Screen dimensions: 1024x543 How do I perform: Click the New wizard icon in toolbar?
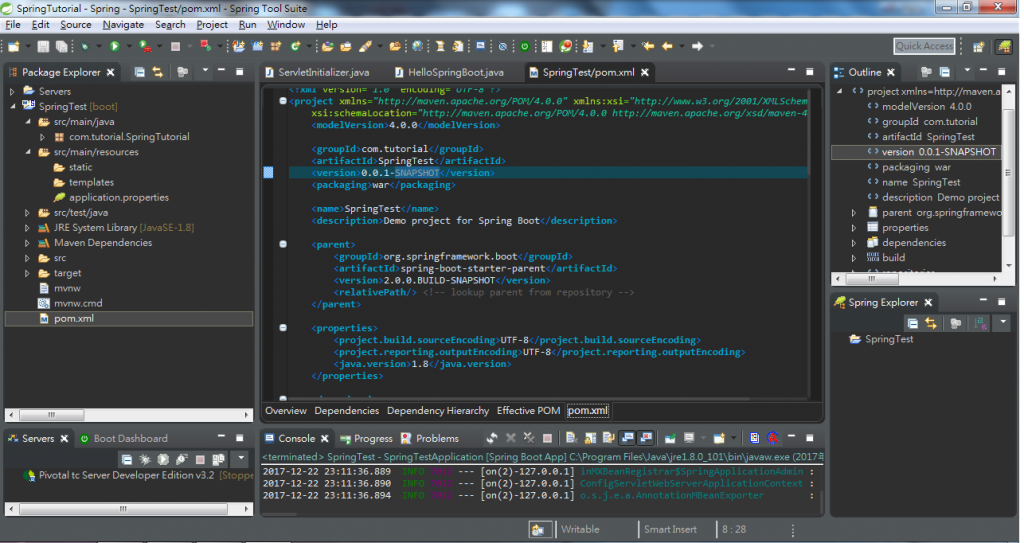pos(14,46)
